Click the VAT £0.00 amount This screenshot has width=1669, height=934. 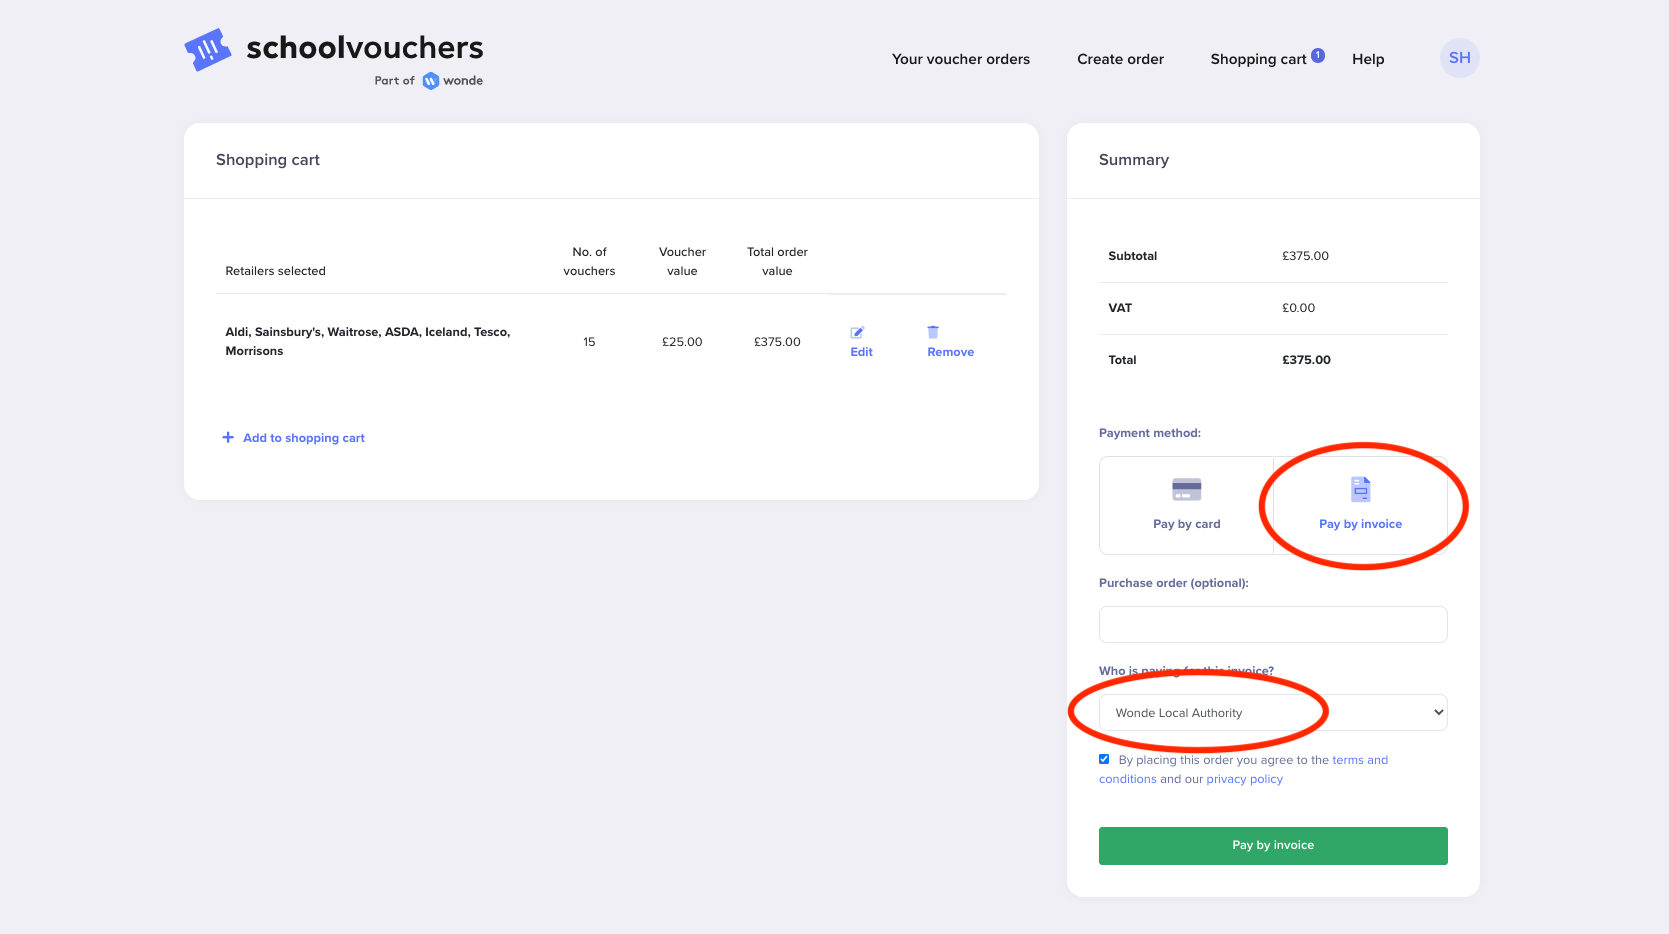click(x=1298, y=308)
